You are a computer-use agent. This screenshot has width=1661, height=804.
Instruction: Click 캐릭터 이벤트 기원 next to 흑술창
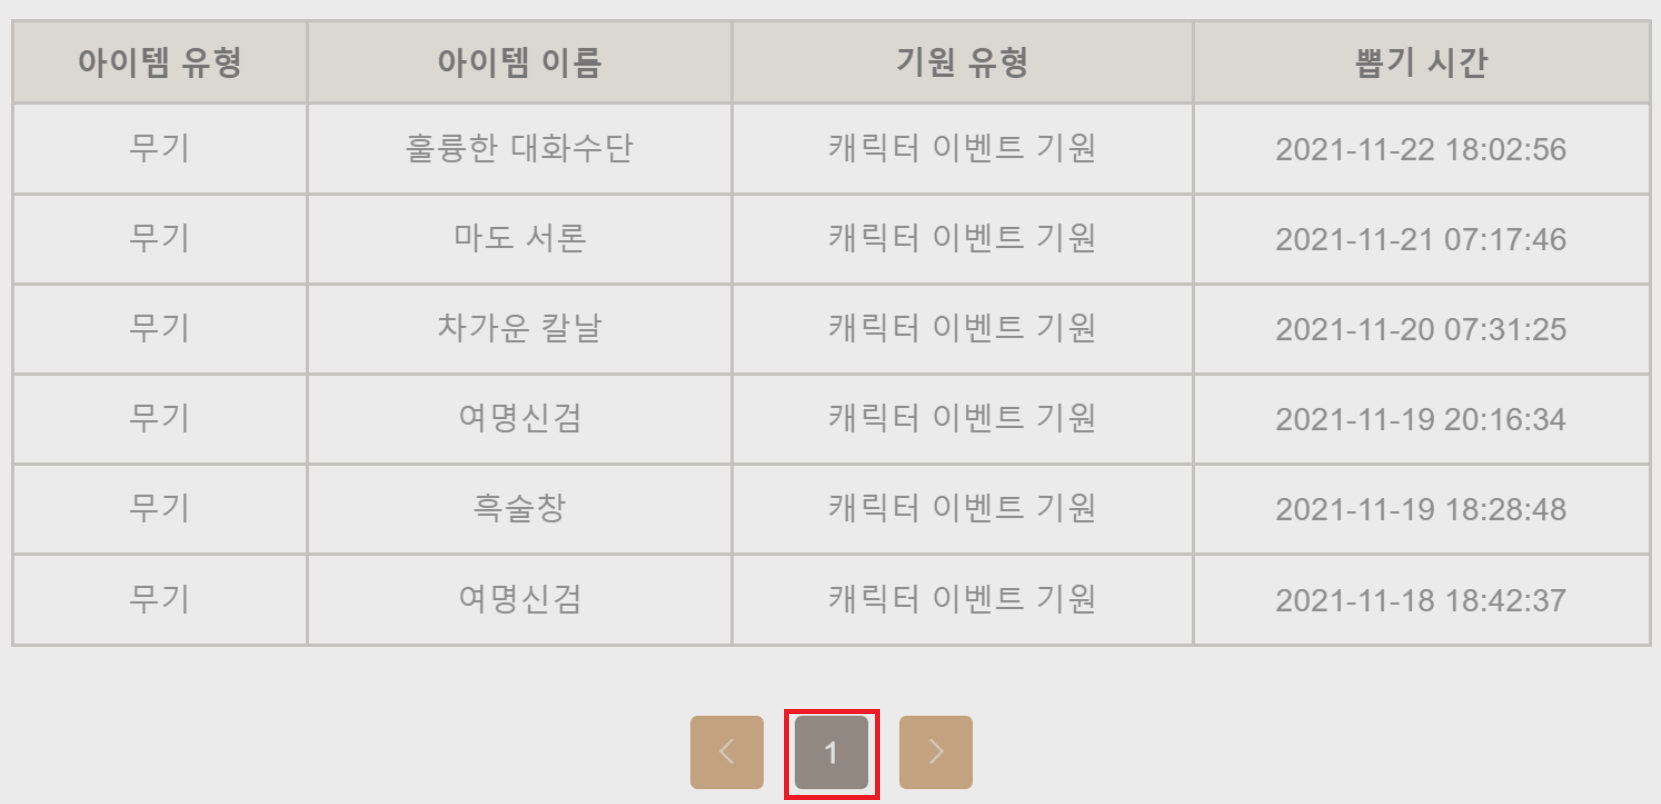click(x=961, y=508)
